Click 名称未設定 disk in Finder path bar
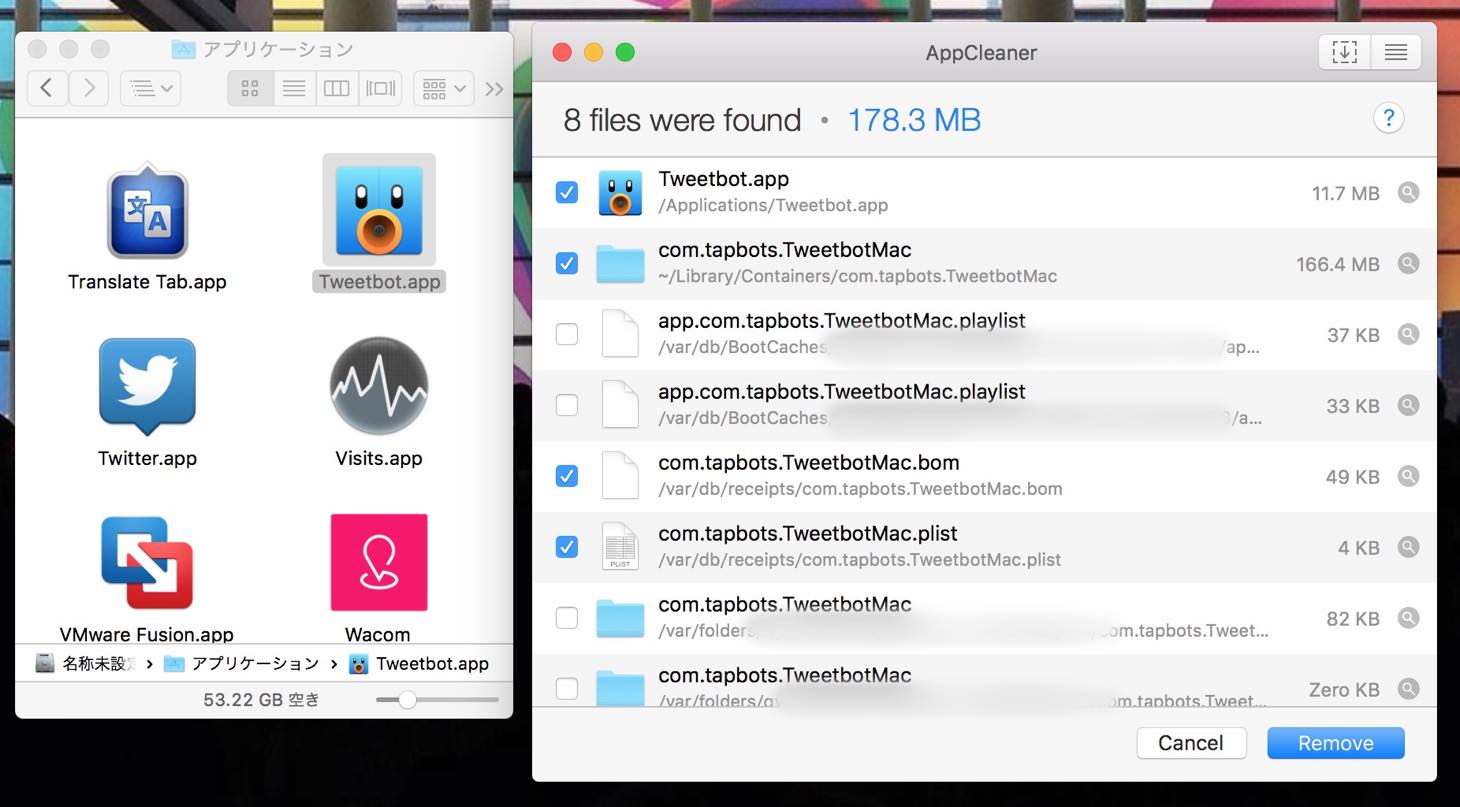This screenshot has height=807, width=1460. (x=85, y=664)
